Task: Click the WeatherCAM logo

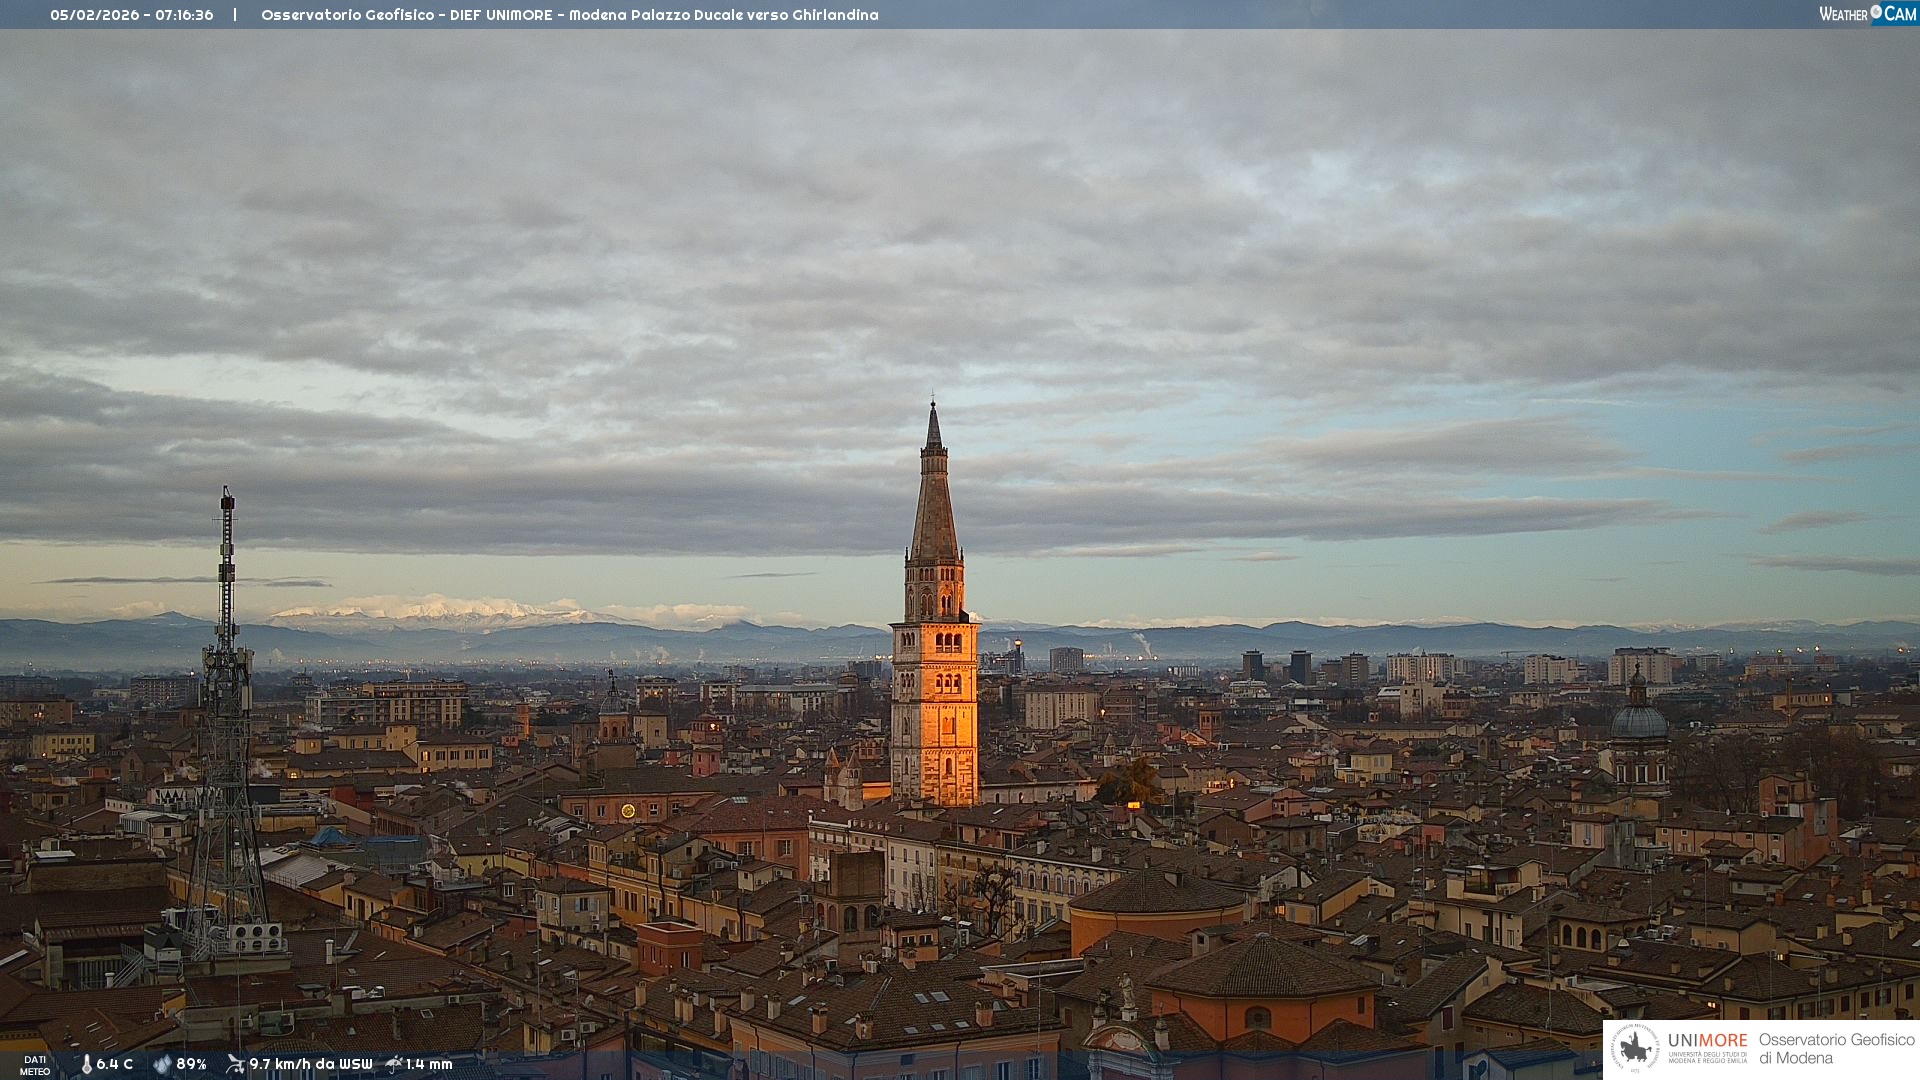Action: (1867, 14)
